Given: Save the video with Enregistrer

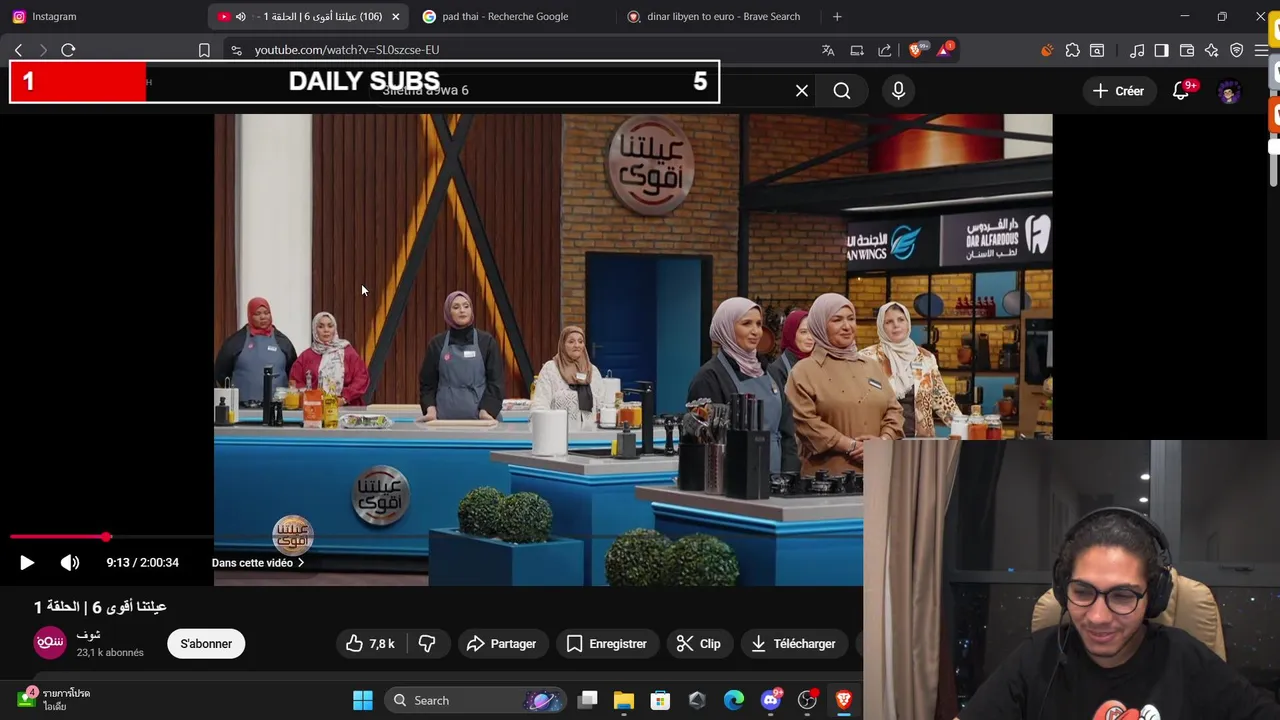Looking at the screenshot, I should pyautogui.click(x=607, y=644).
